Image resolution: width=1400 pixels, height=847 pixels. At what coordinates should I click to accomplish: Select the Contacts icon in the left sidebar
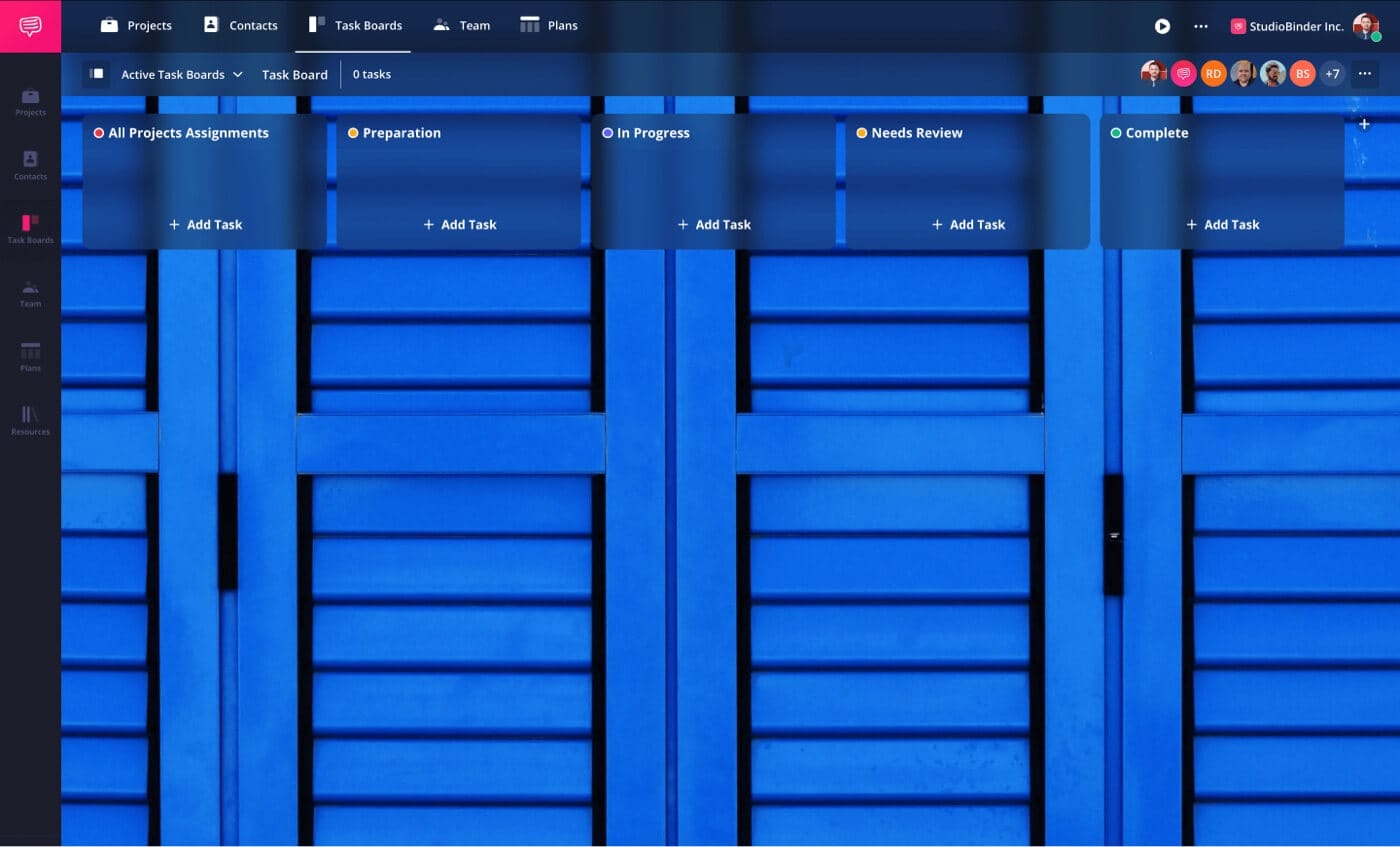pyautogui.click(x=30, y=167)
